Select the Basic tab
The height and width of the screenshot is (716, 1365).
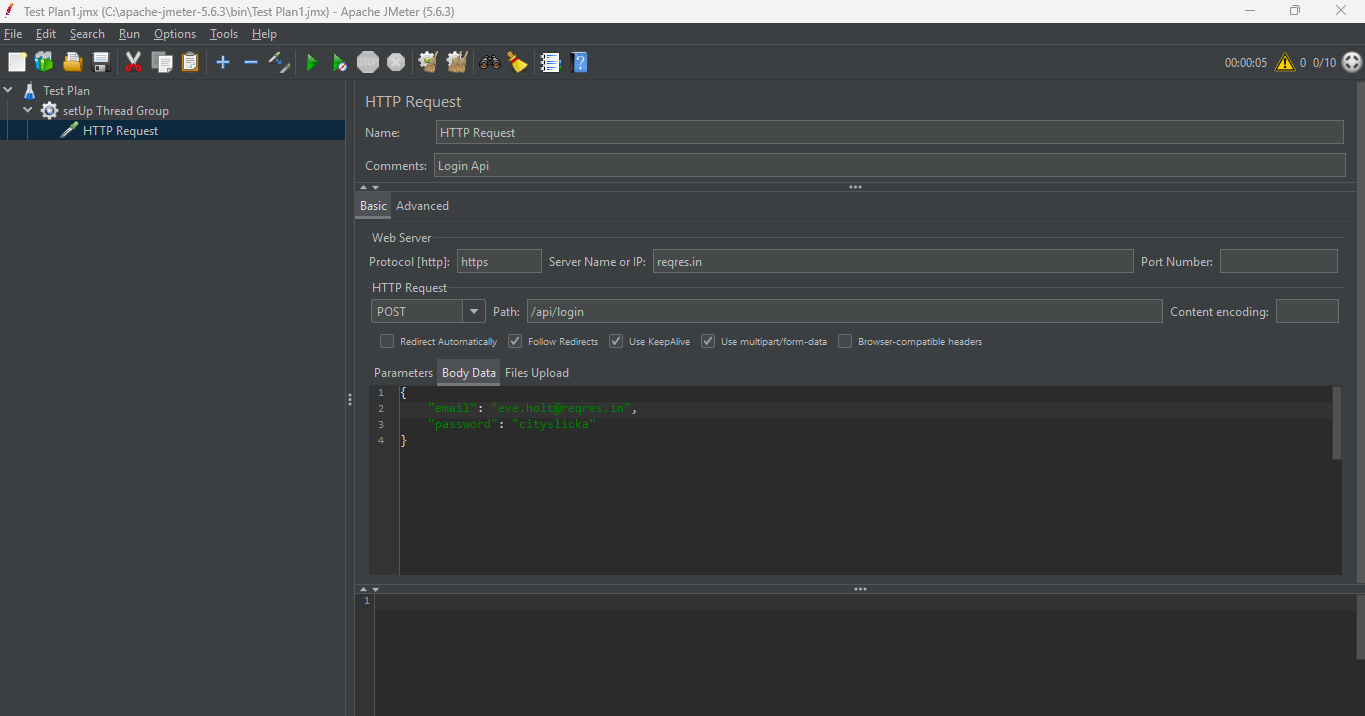click(373, 206)
